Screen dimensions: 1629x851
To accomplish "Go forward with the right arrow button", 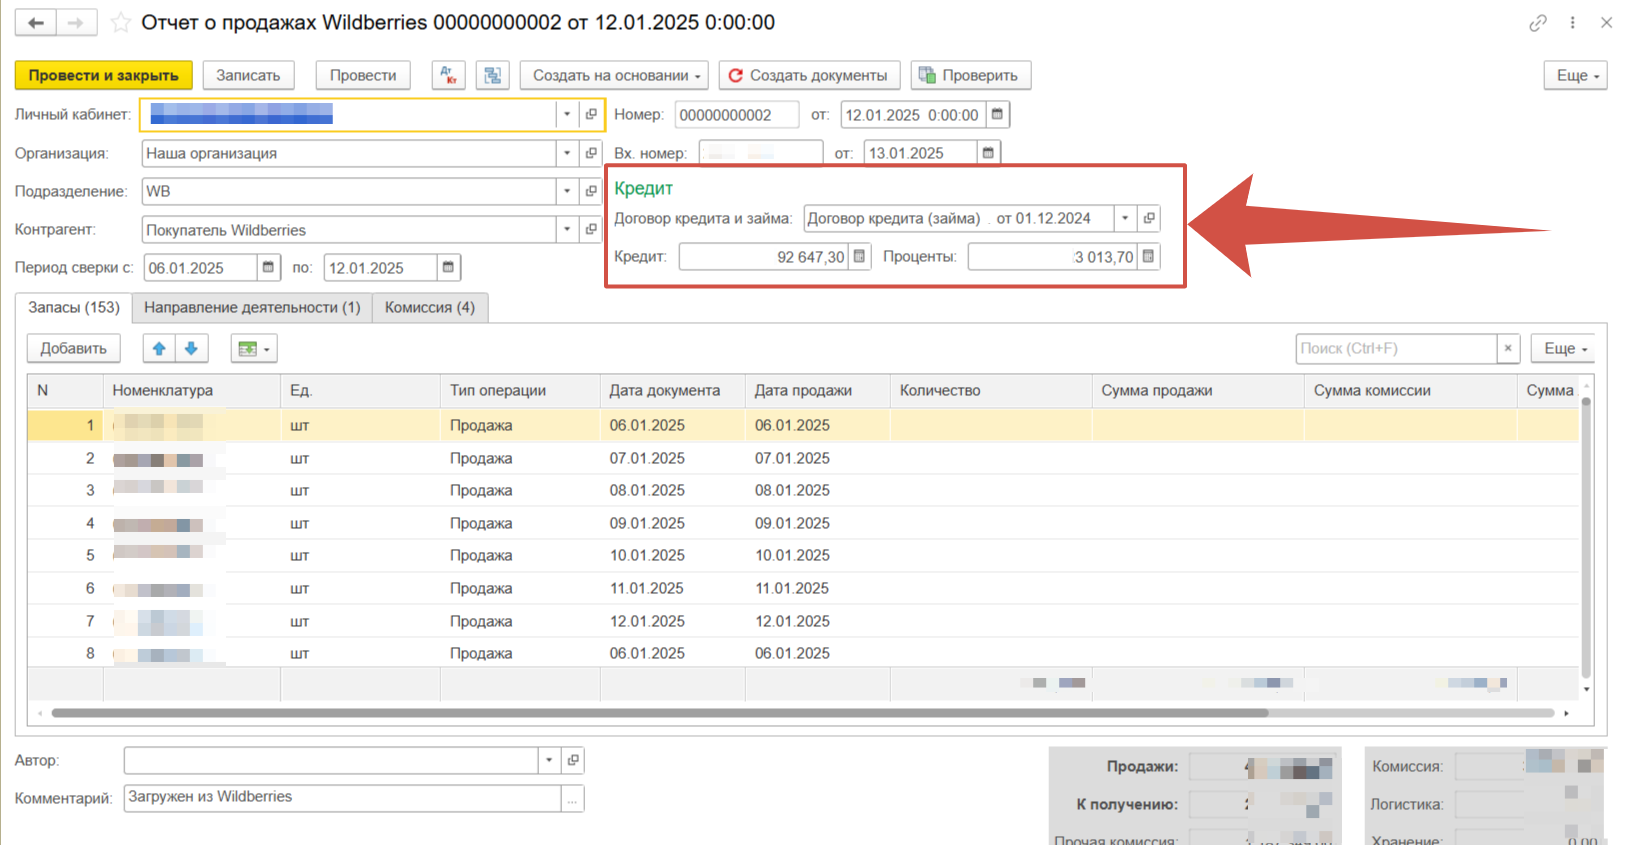I will (76, 22).
